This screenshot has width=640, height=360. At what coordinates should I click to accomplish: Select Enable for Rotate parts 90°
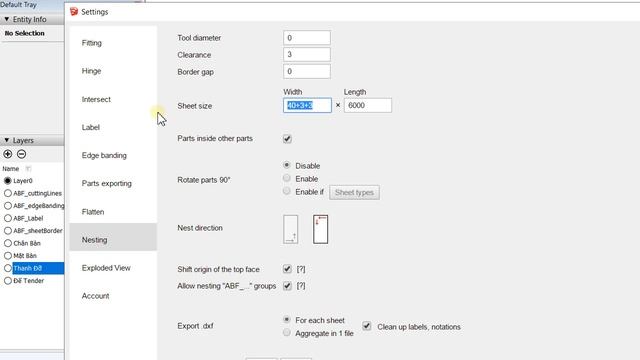point(287,178)
